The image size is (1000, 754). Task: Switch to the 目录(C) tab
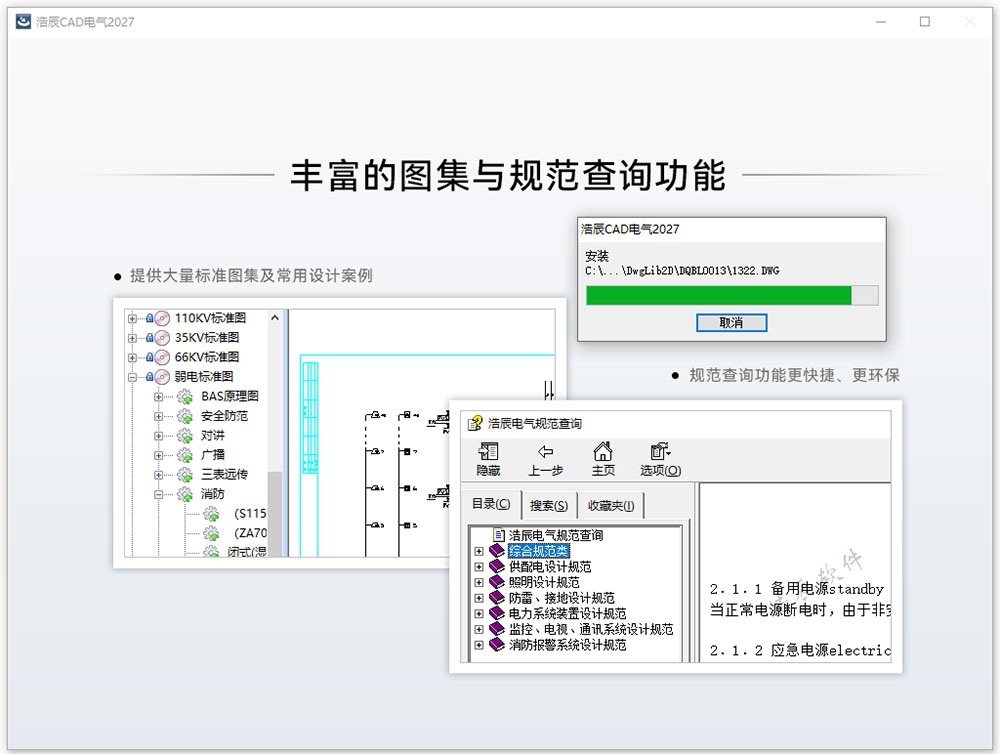[x=491, y=504]
